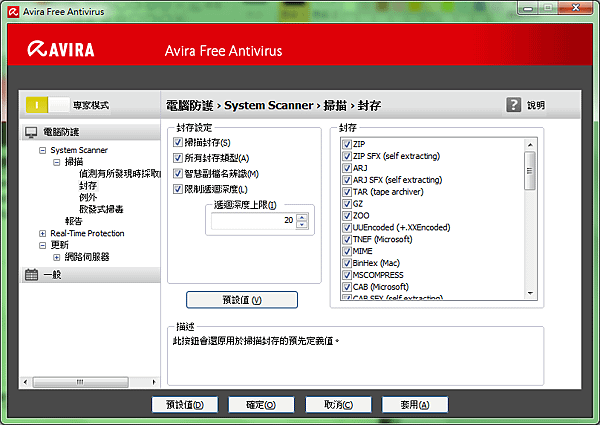600x425 pixels.
Task: Increase recursion depth with up arrow
Action: tap(302, 217)
